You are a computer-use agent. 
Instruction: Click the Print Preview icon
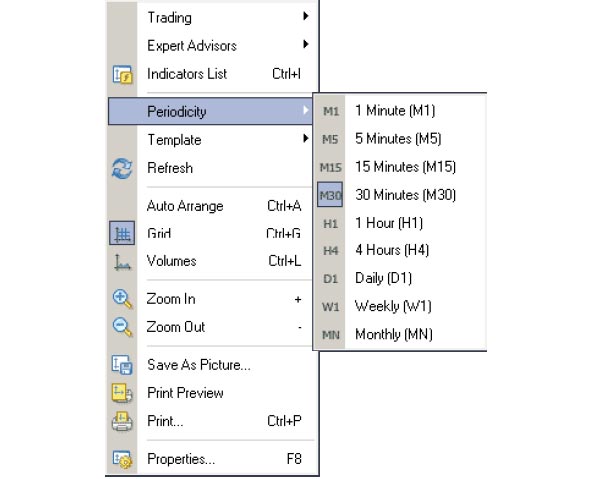(x=122, y=393)
